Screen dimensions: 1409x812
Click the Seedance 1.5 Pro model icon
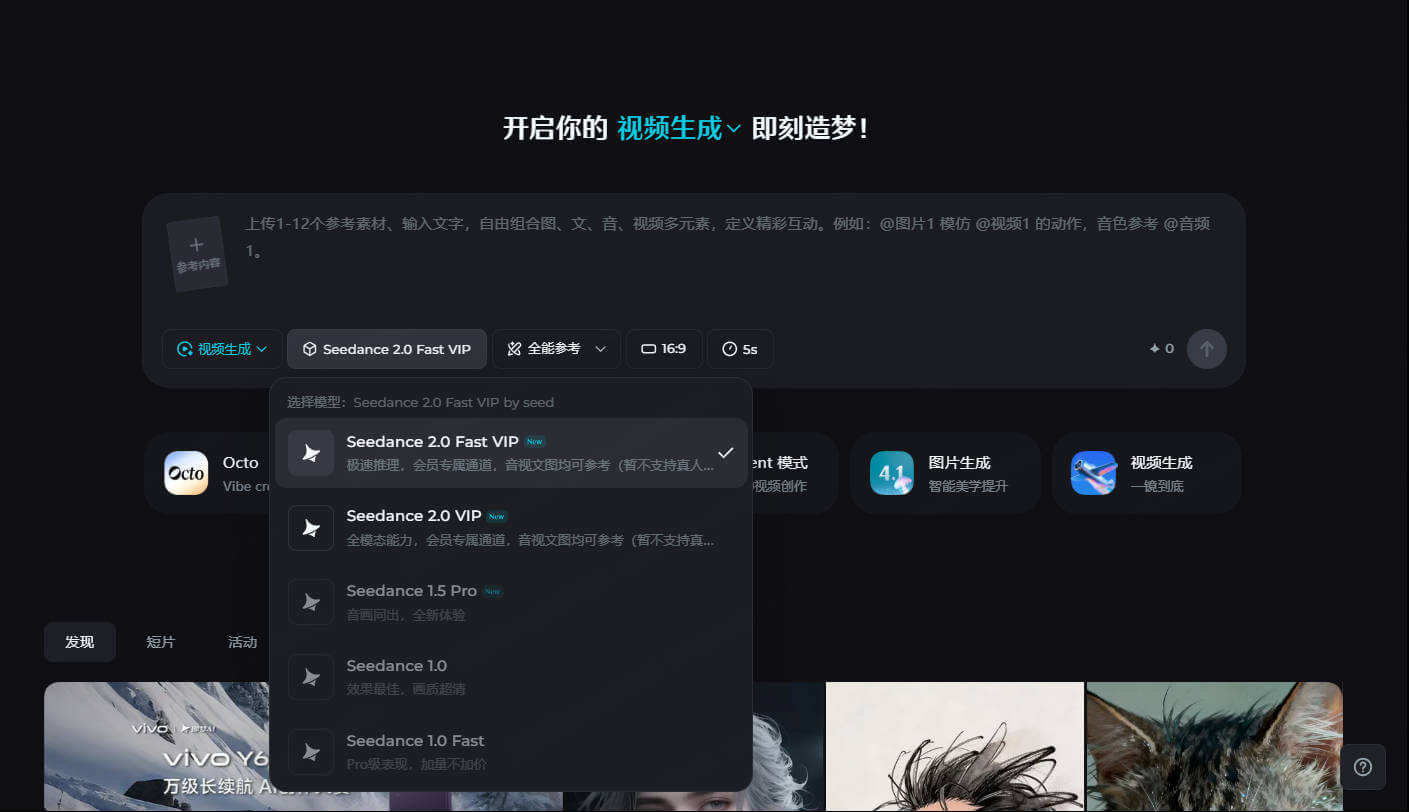311,602
